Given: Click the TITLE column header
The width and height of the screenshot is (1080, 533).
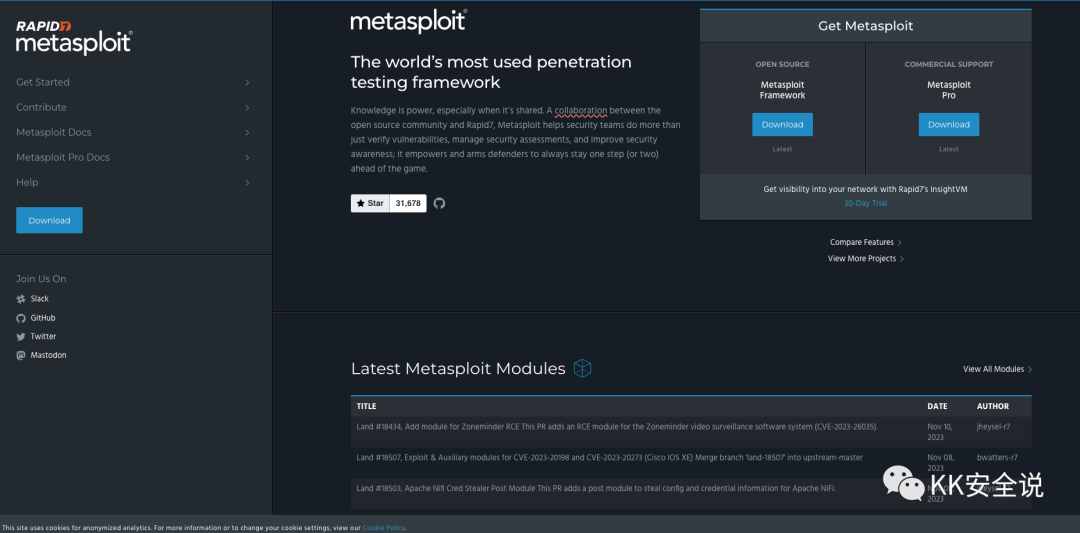Looking at the screenshot, I should coord(366,406).
